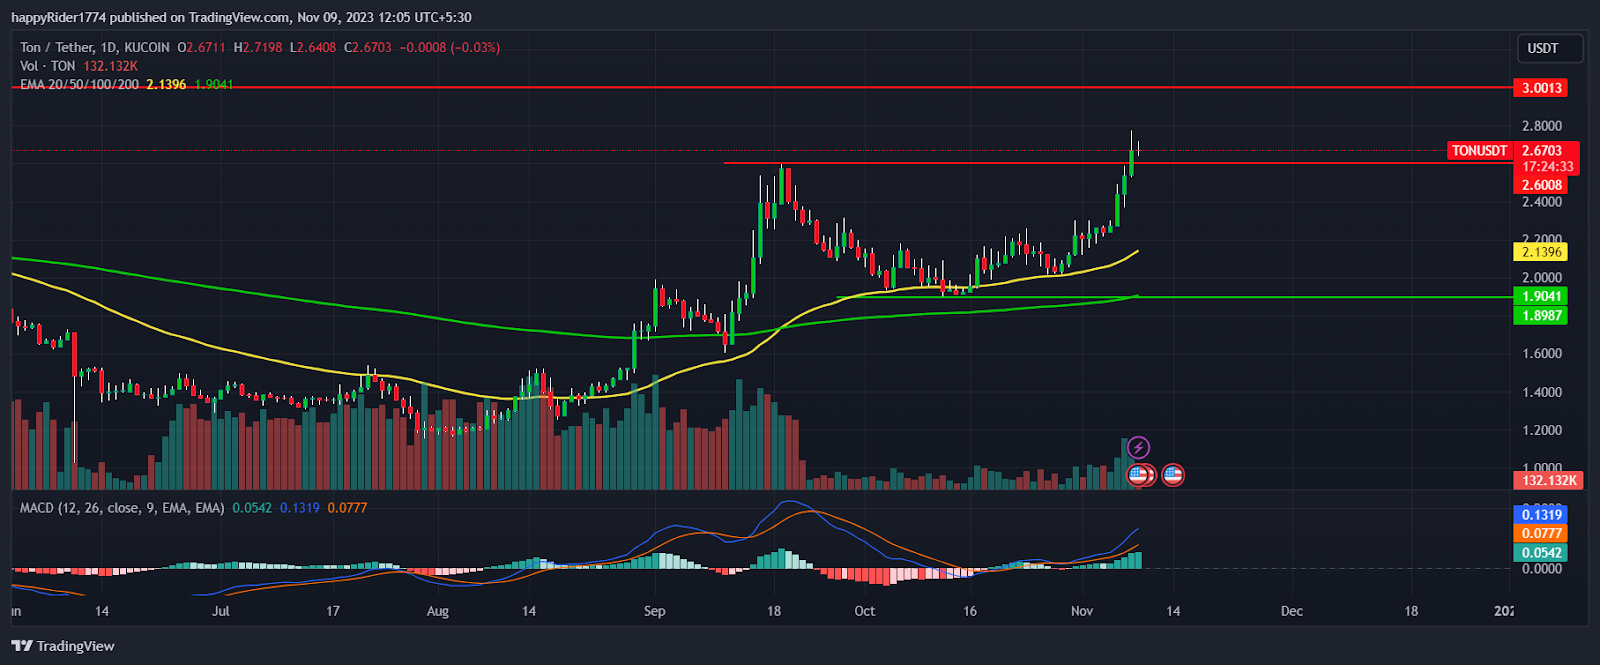Click the H2.7198 high value
Image resolution: width=1600 pixels, height=665 pixels.
click(x=259, y=47)
